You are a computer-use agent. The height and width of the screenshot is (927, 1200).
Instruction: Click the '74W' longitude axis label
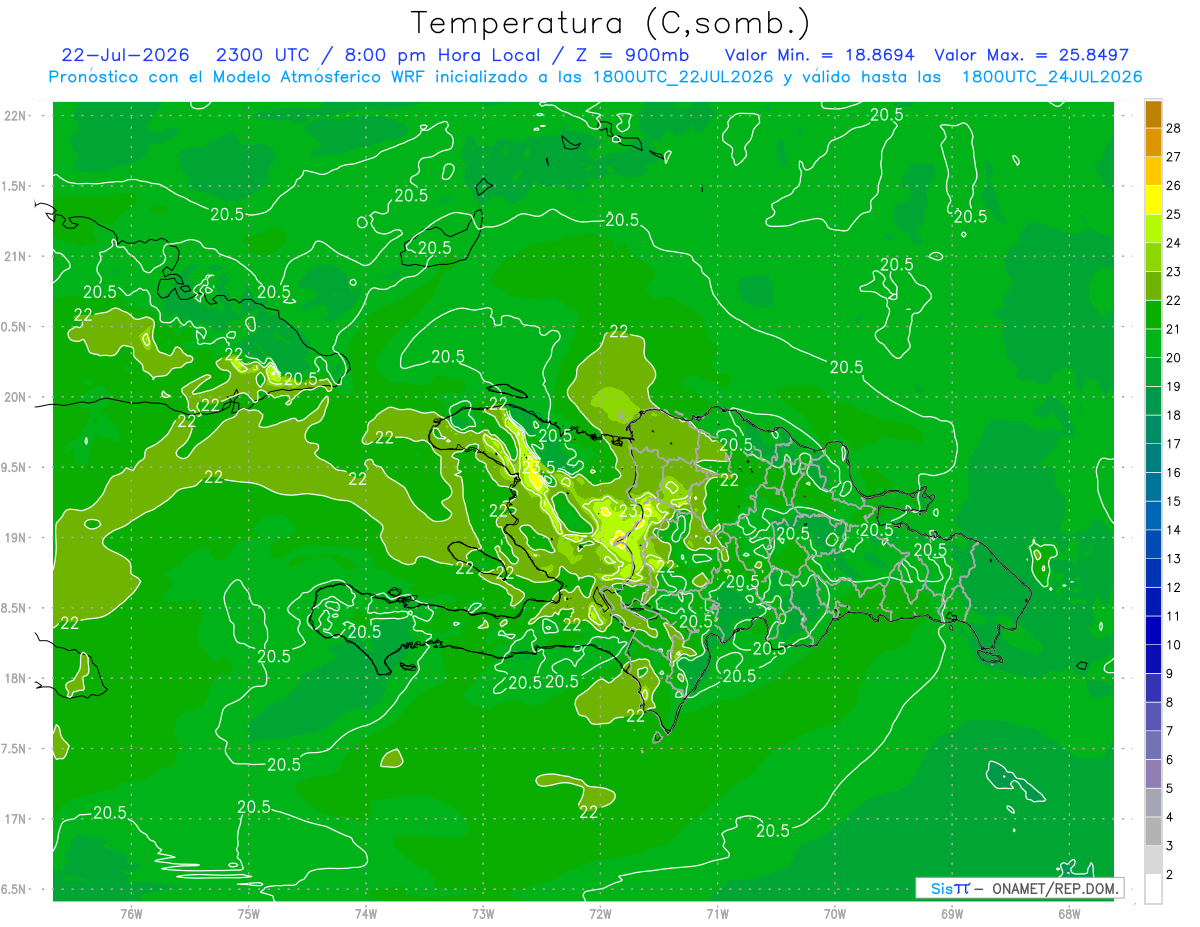(366, 913)
